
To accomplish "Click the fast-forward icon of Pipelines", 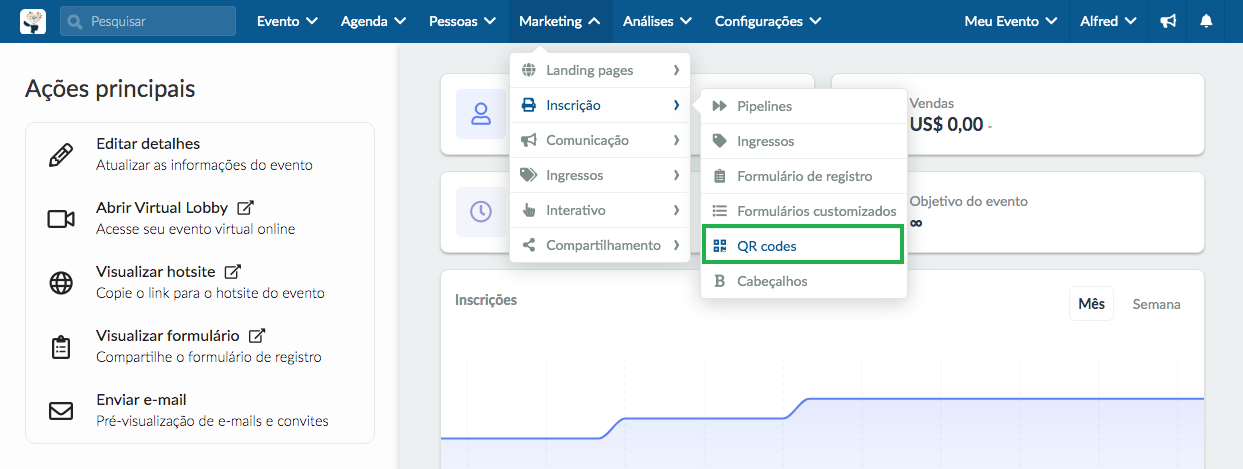I will tap(719, 106).
